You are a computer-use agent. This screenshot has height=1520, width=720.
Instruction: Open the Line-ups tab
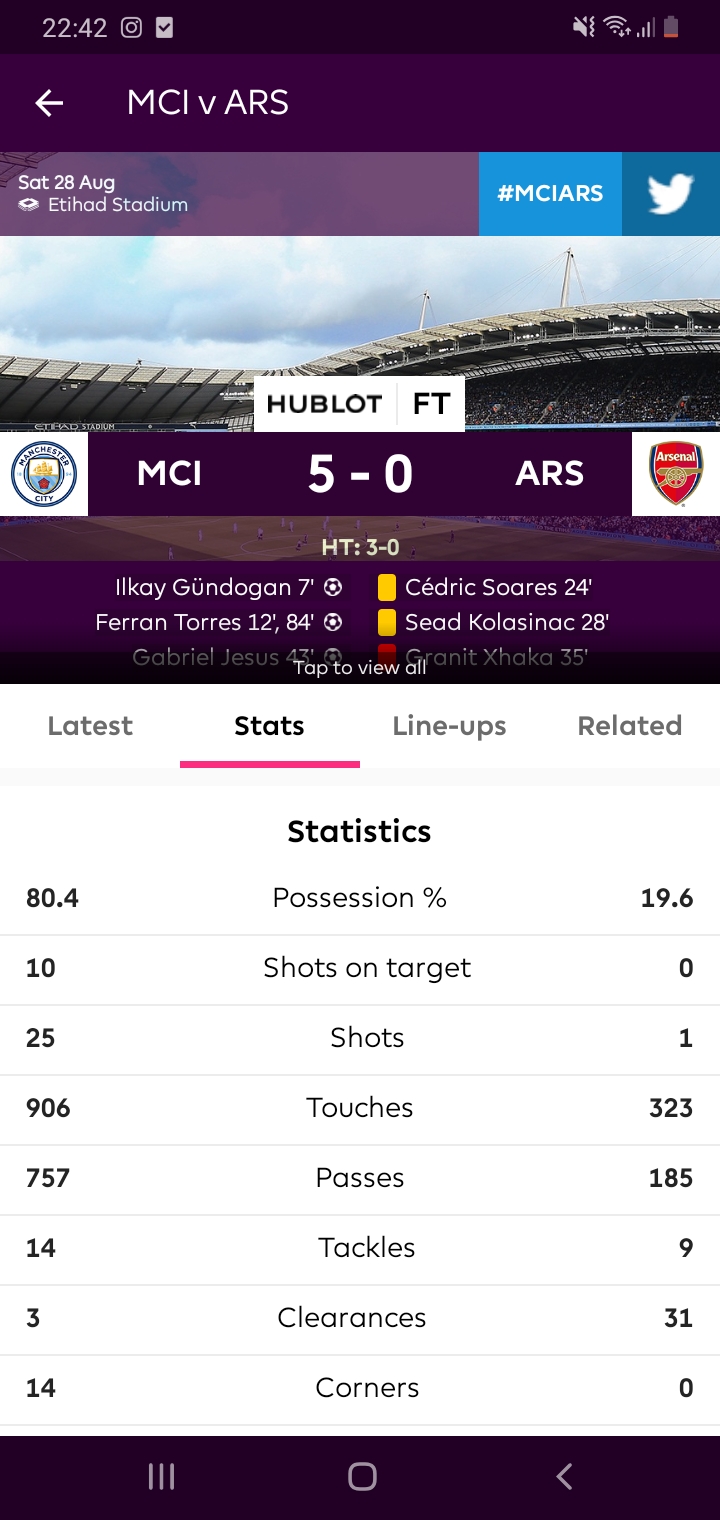click(449, 726)
